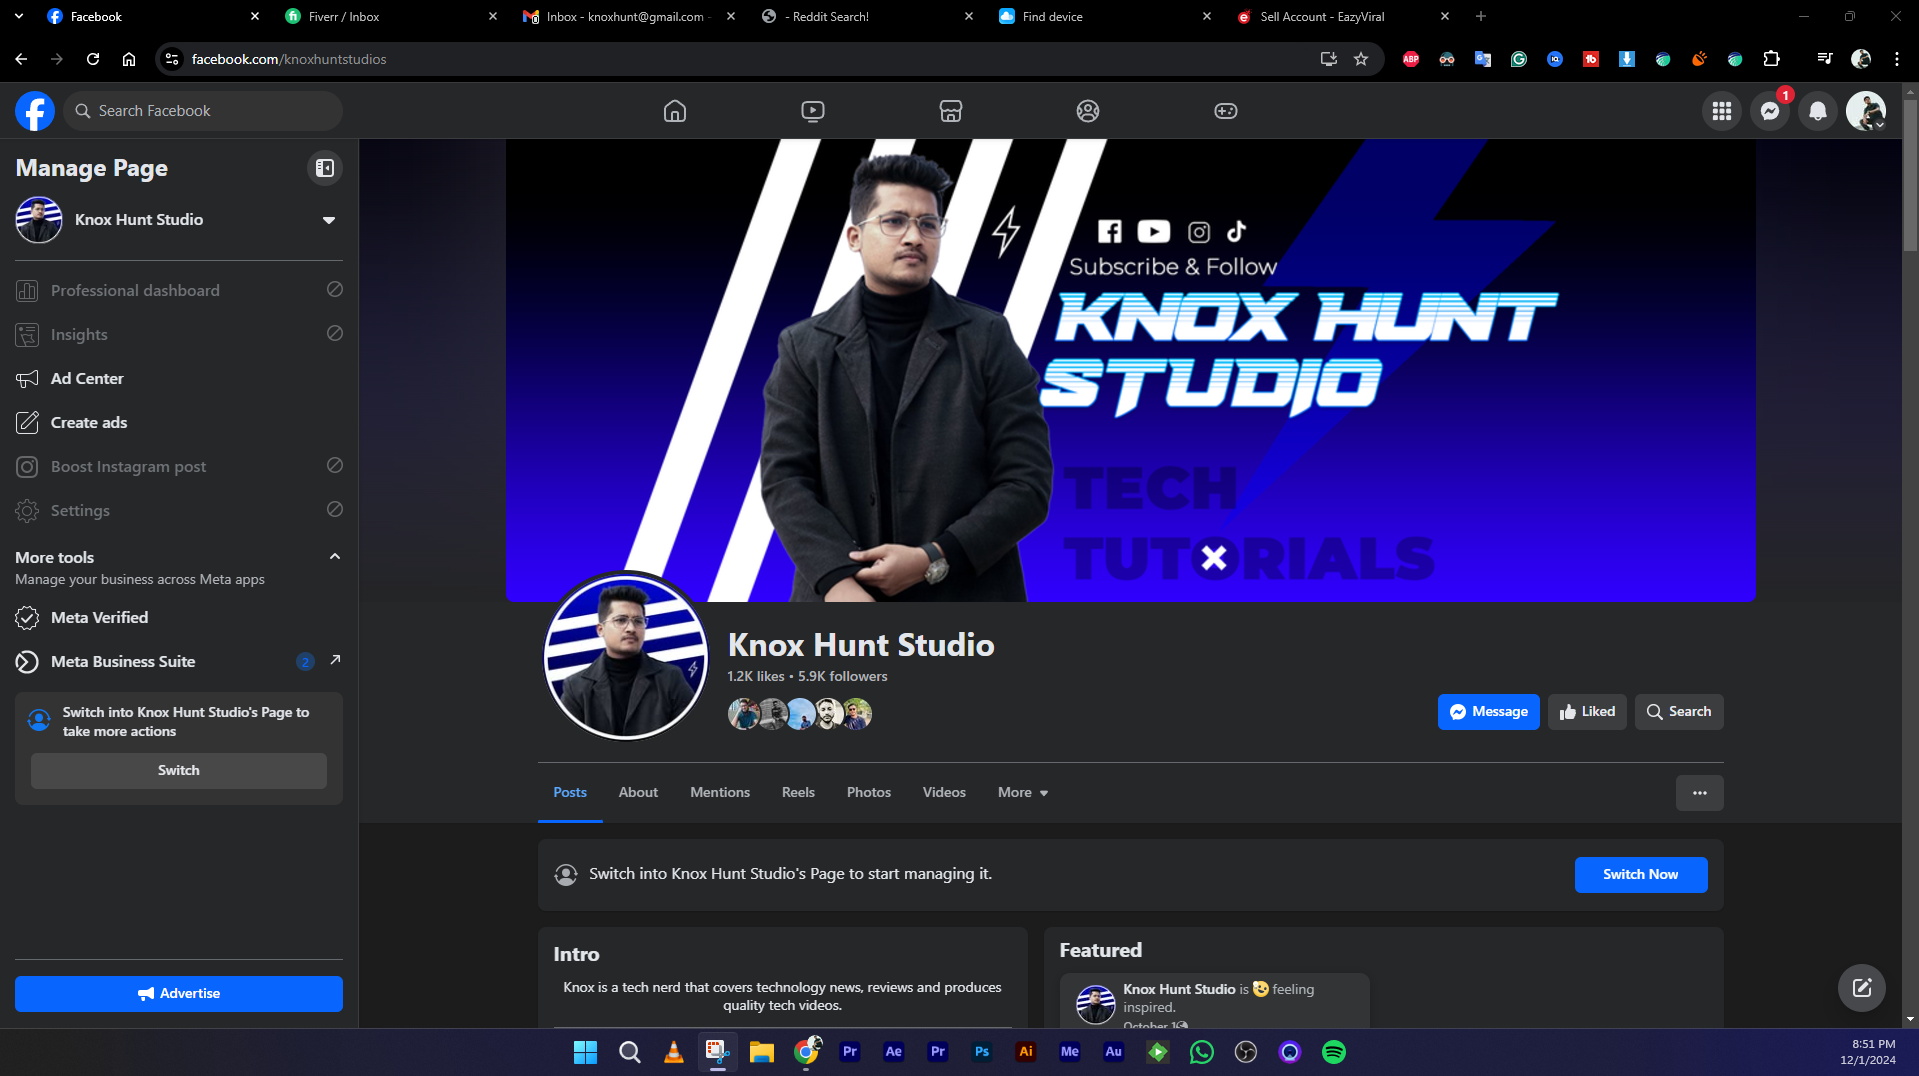Open the Groups icon in top navigation
The height and width of the screenshot is (1076, 1919).
(1088, 111)
